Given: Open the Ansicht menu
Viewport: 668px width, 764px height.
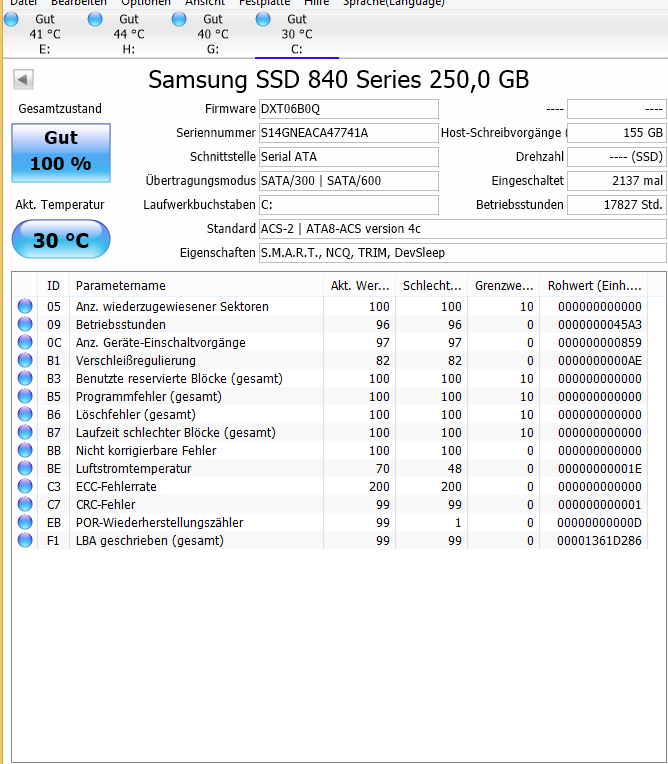Looking at the screenshot, I should [x=205, y=2].
